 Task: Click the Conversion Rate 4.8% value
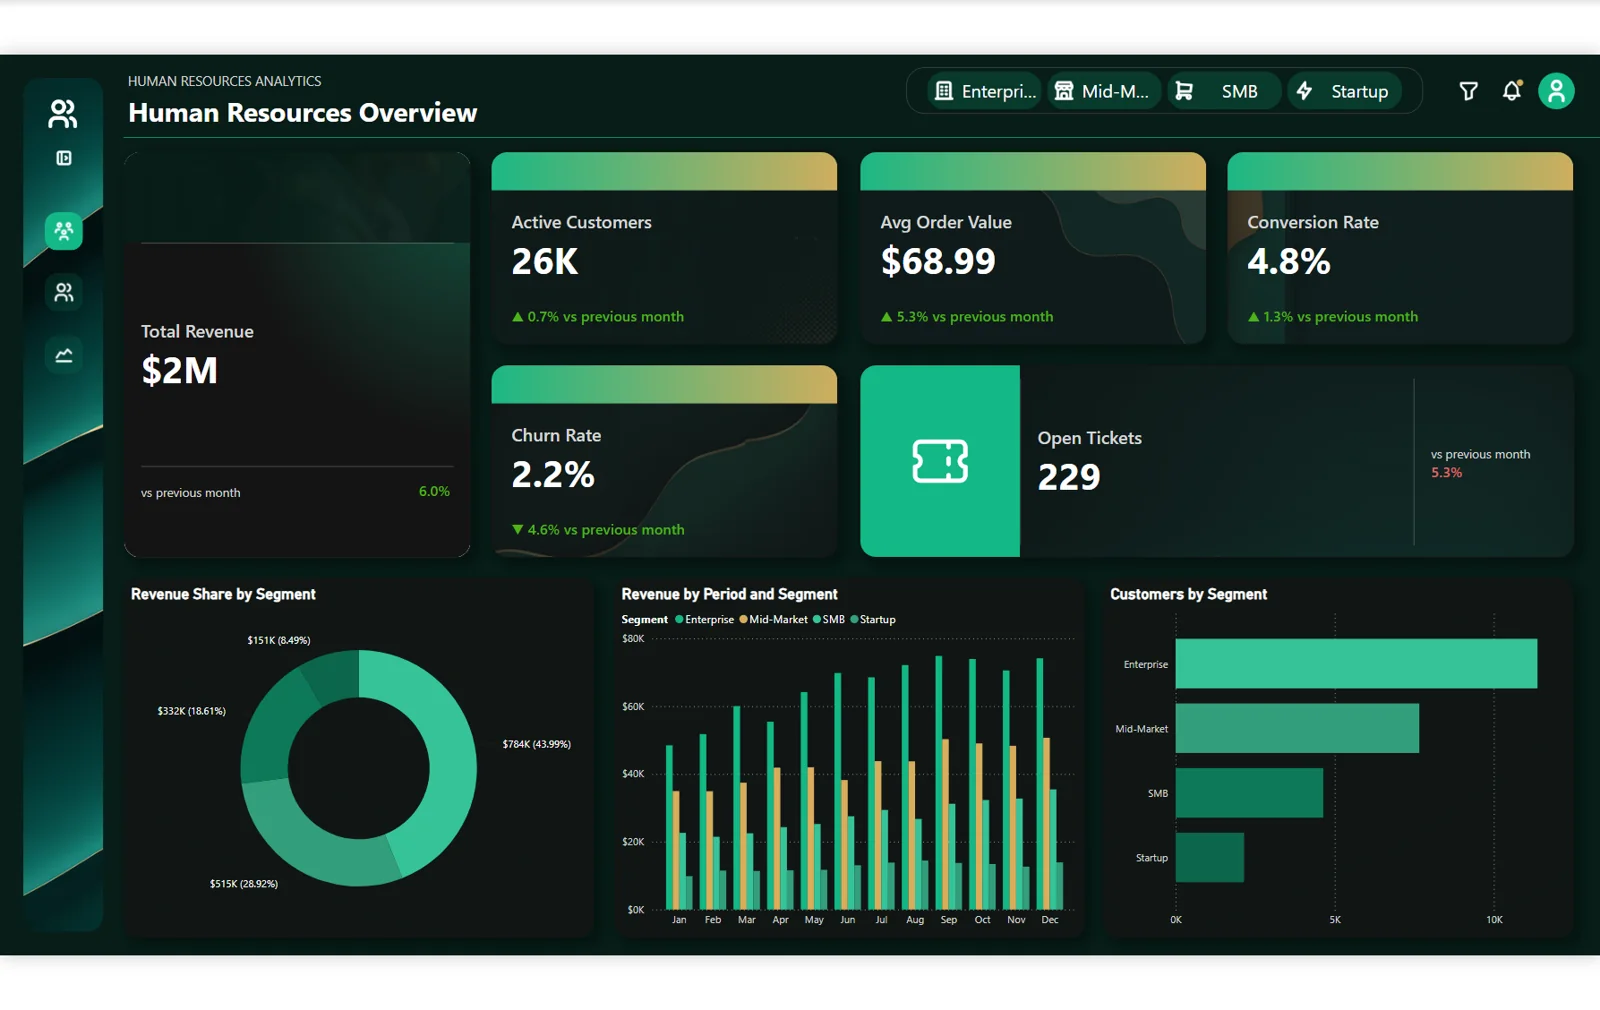[x=1289, y=262]
